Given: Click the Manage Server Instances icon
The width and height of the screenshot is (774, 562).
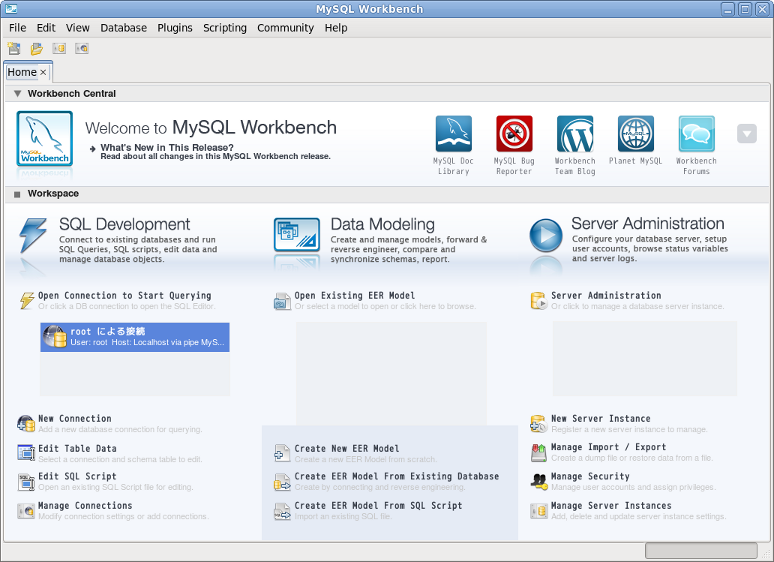Looking at the screenshot, I should [539, 511].
